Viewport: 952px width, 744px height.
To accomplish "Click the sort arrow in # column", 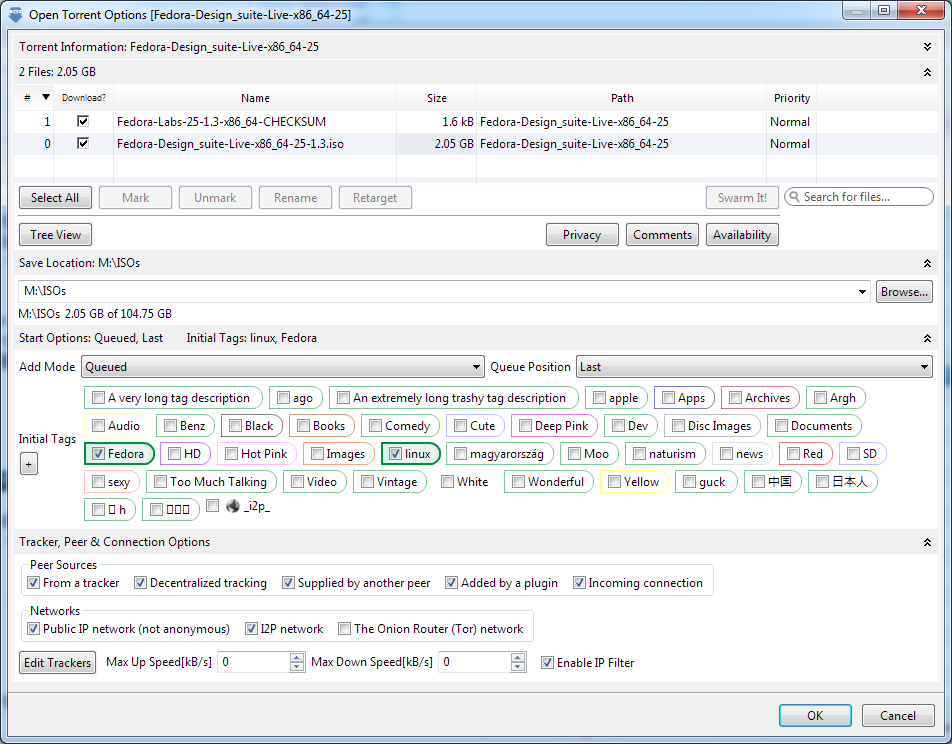I will coord(46,97).
